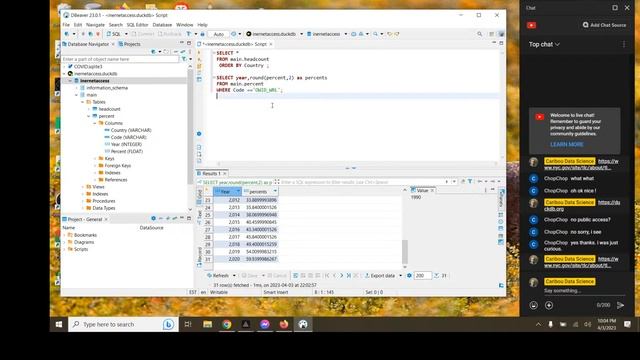Open the percents column header dropdown
The width and height of the screenshot is (640, 360).
pos(275,191)
